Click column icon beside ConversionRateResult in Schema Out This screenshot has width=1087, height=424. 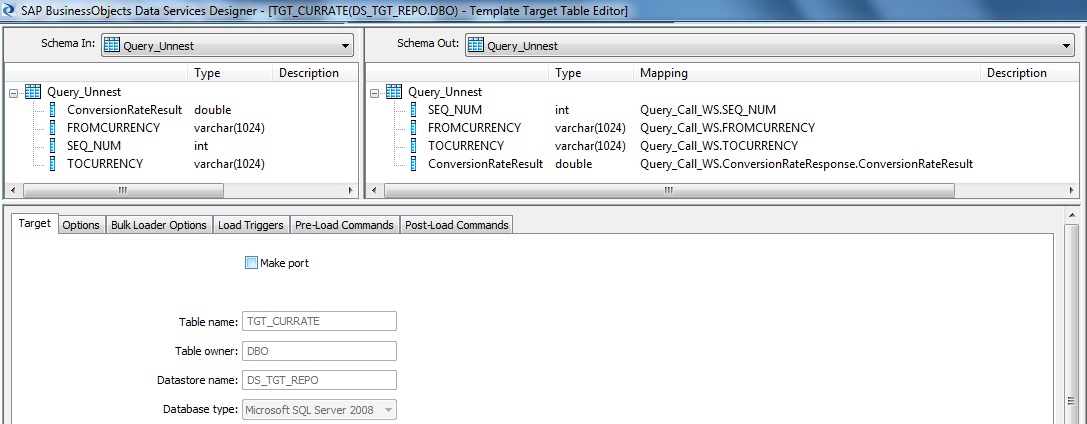pos(414,164)
